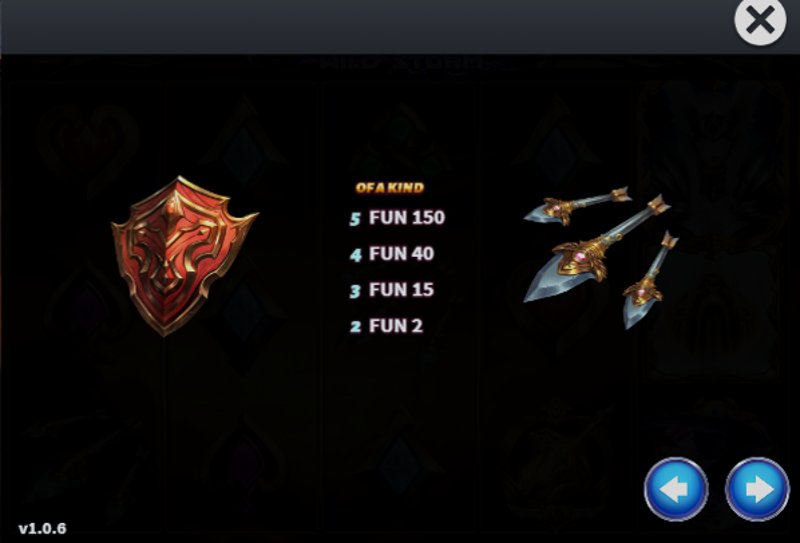This screenshot has width=800, height=543.
Task: Go to the previous paytable page
Action: (676, 489)
